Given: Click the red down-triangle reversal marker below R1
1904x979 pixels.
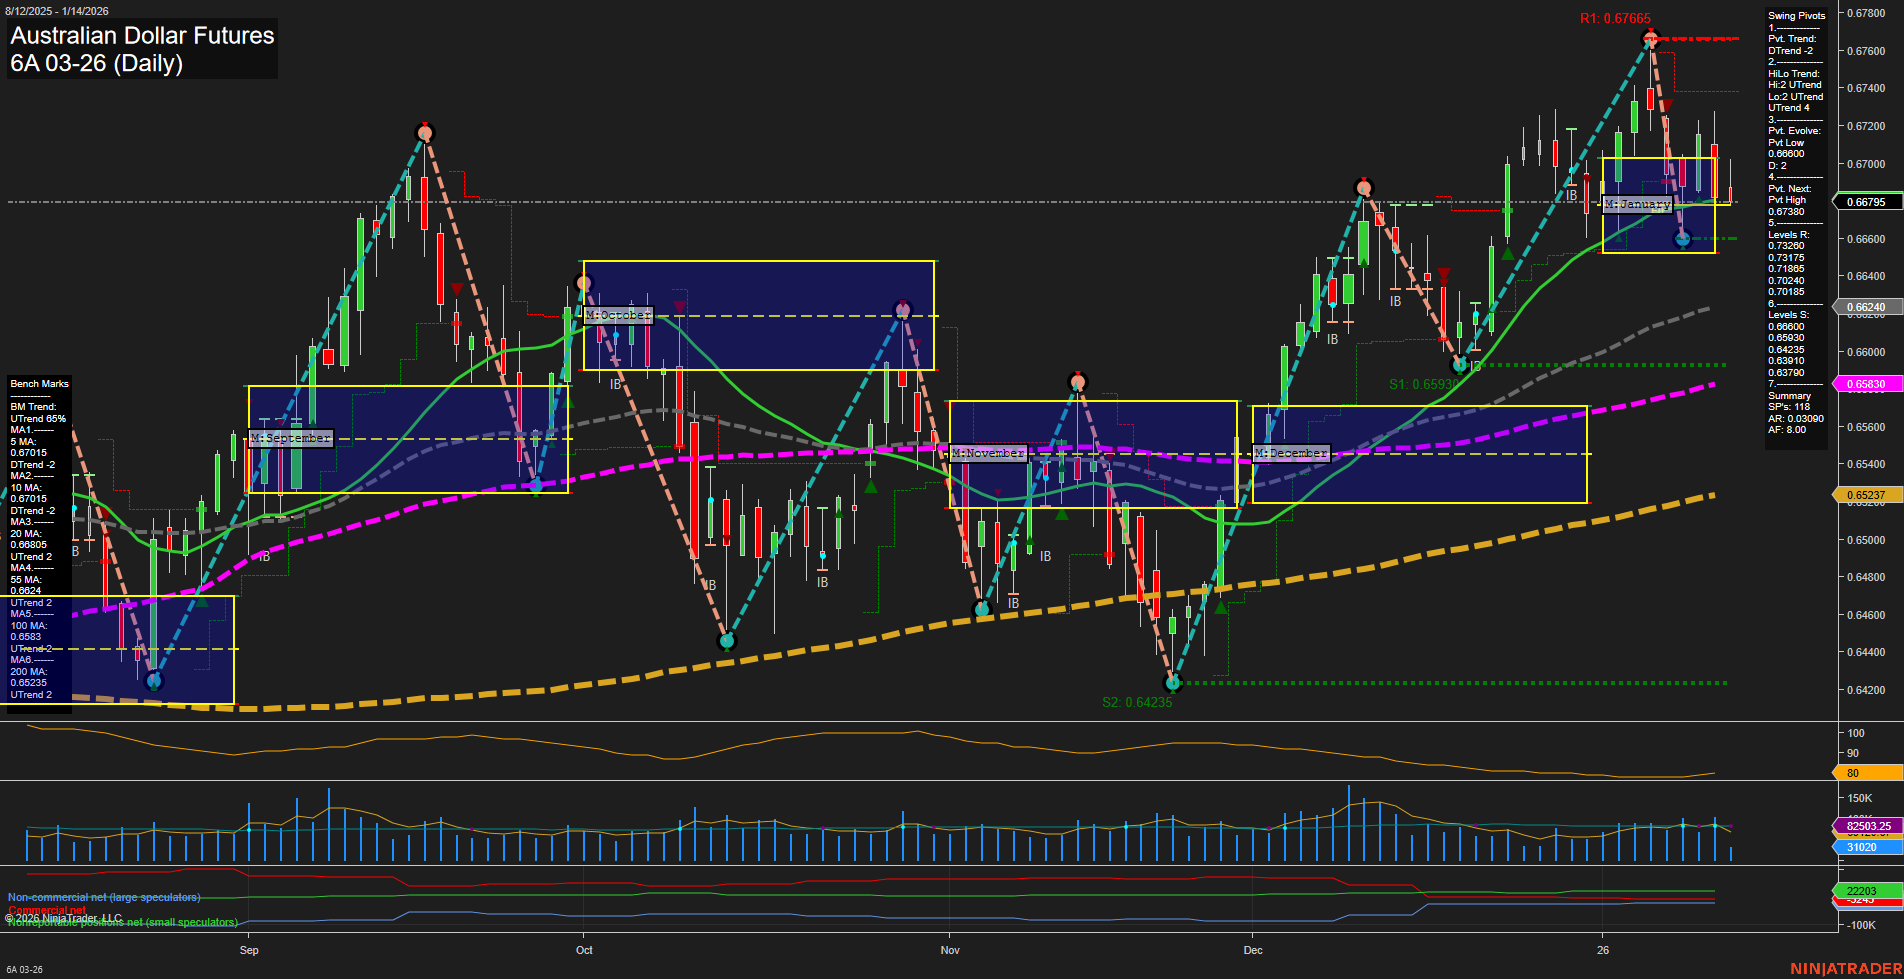Looking at the screenshot, I should pyautogui.click(x=1666, y=103).
